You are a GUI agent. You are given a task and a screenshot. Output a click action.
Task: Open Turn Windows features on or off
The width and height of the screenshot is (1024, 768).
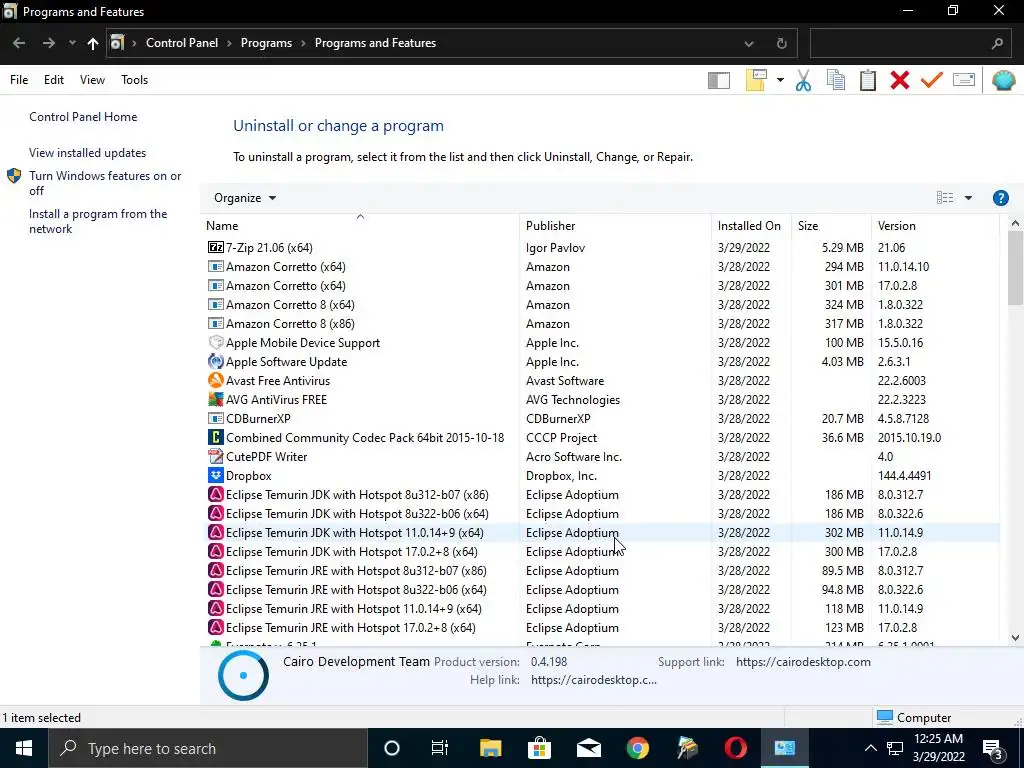pyautogui.click(x=105, y=183)
